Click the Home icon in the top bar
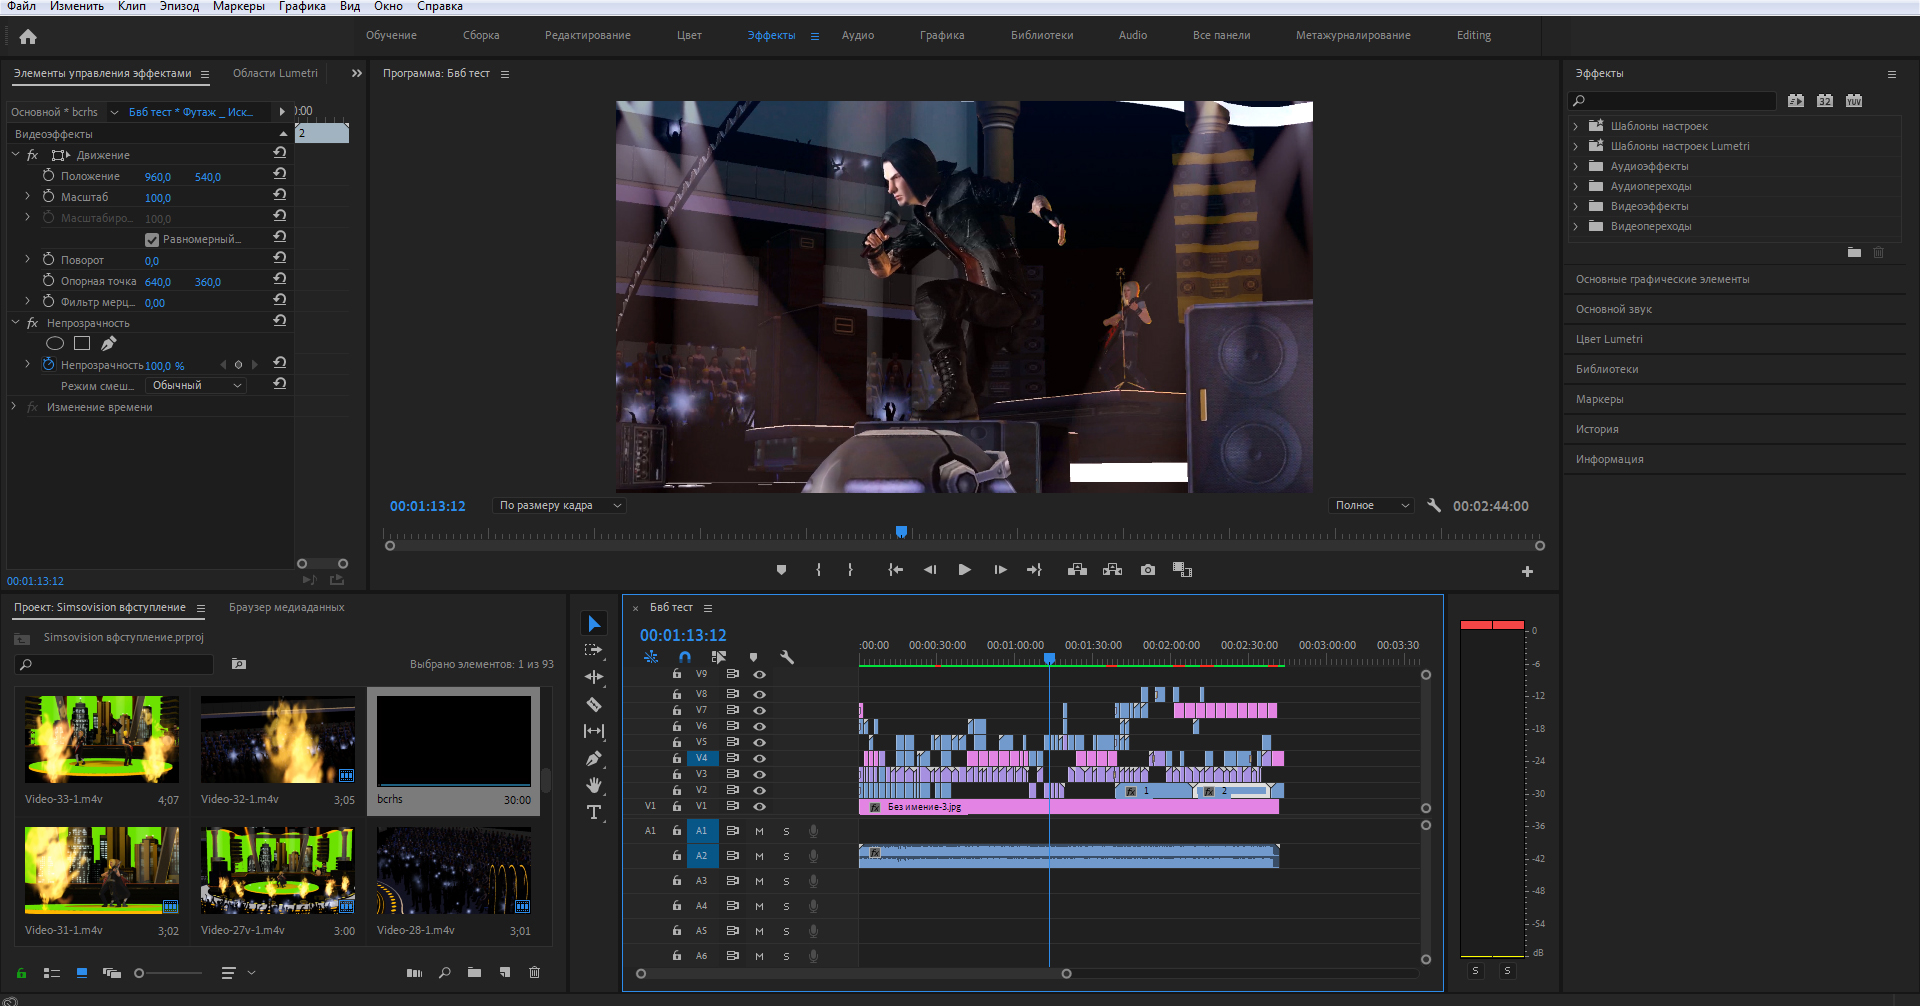 (x=28, y=37)
